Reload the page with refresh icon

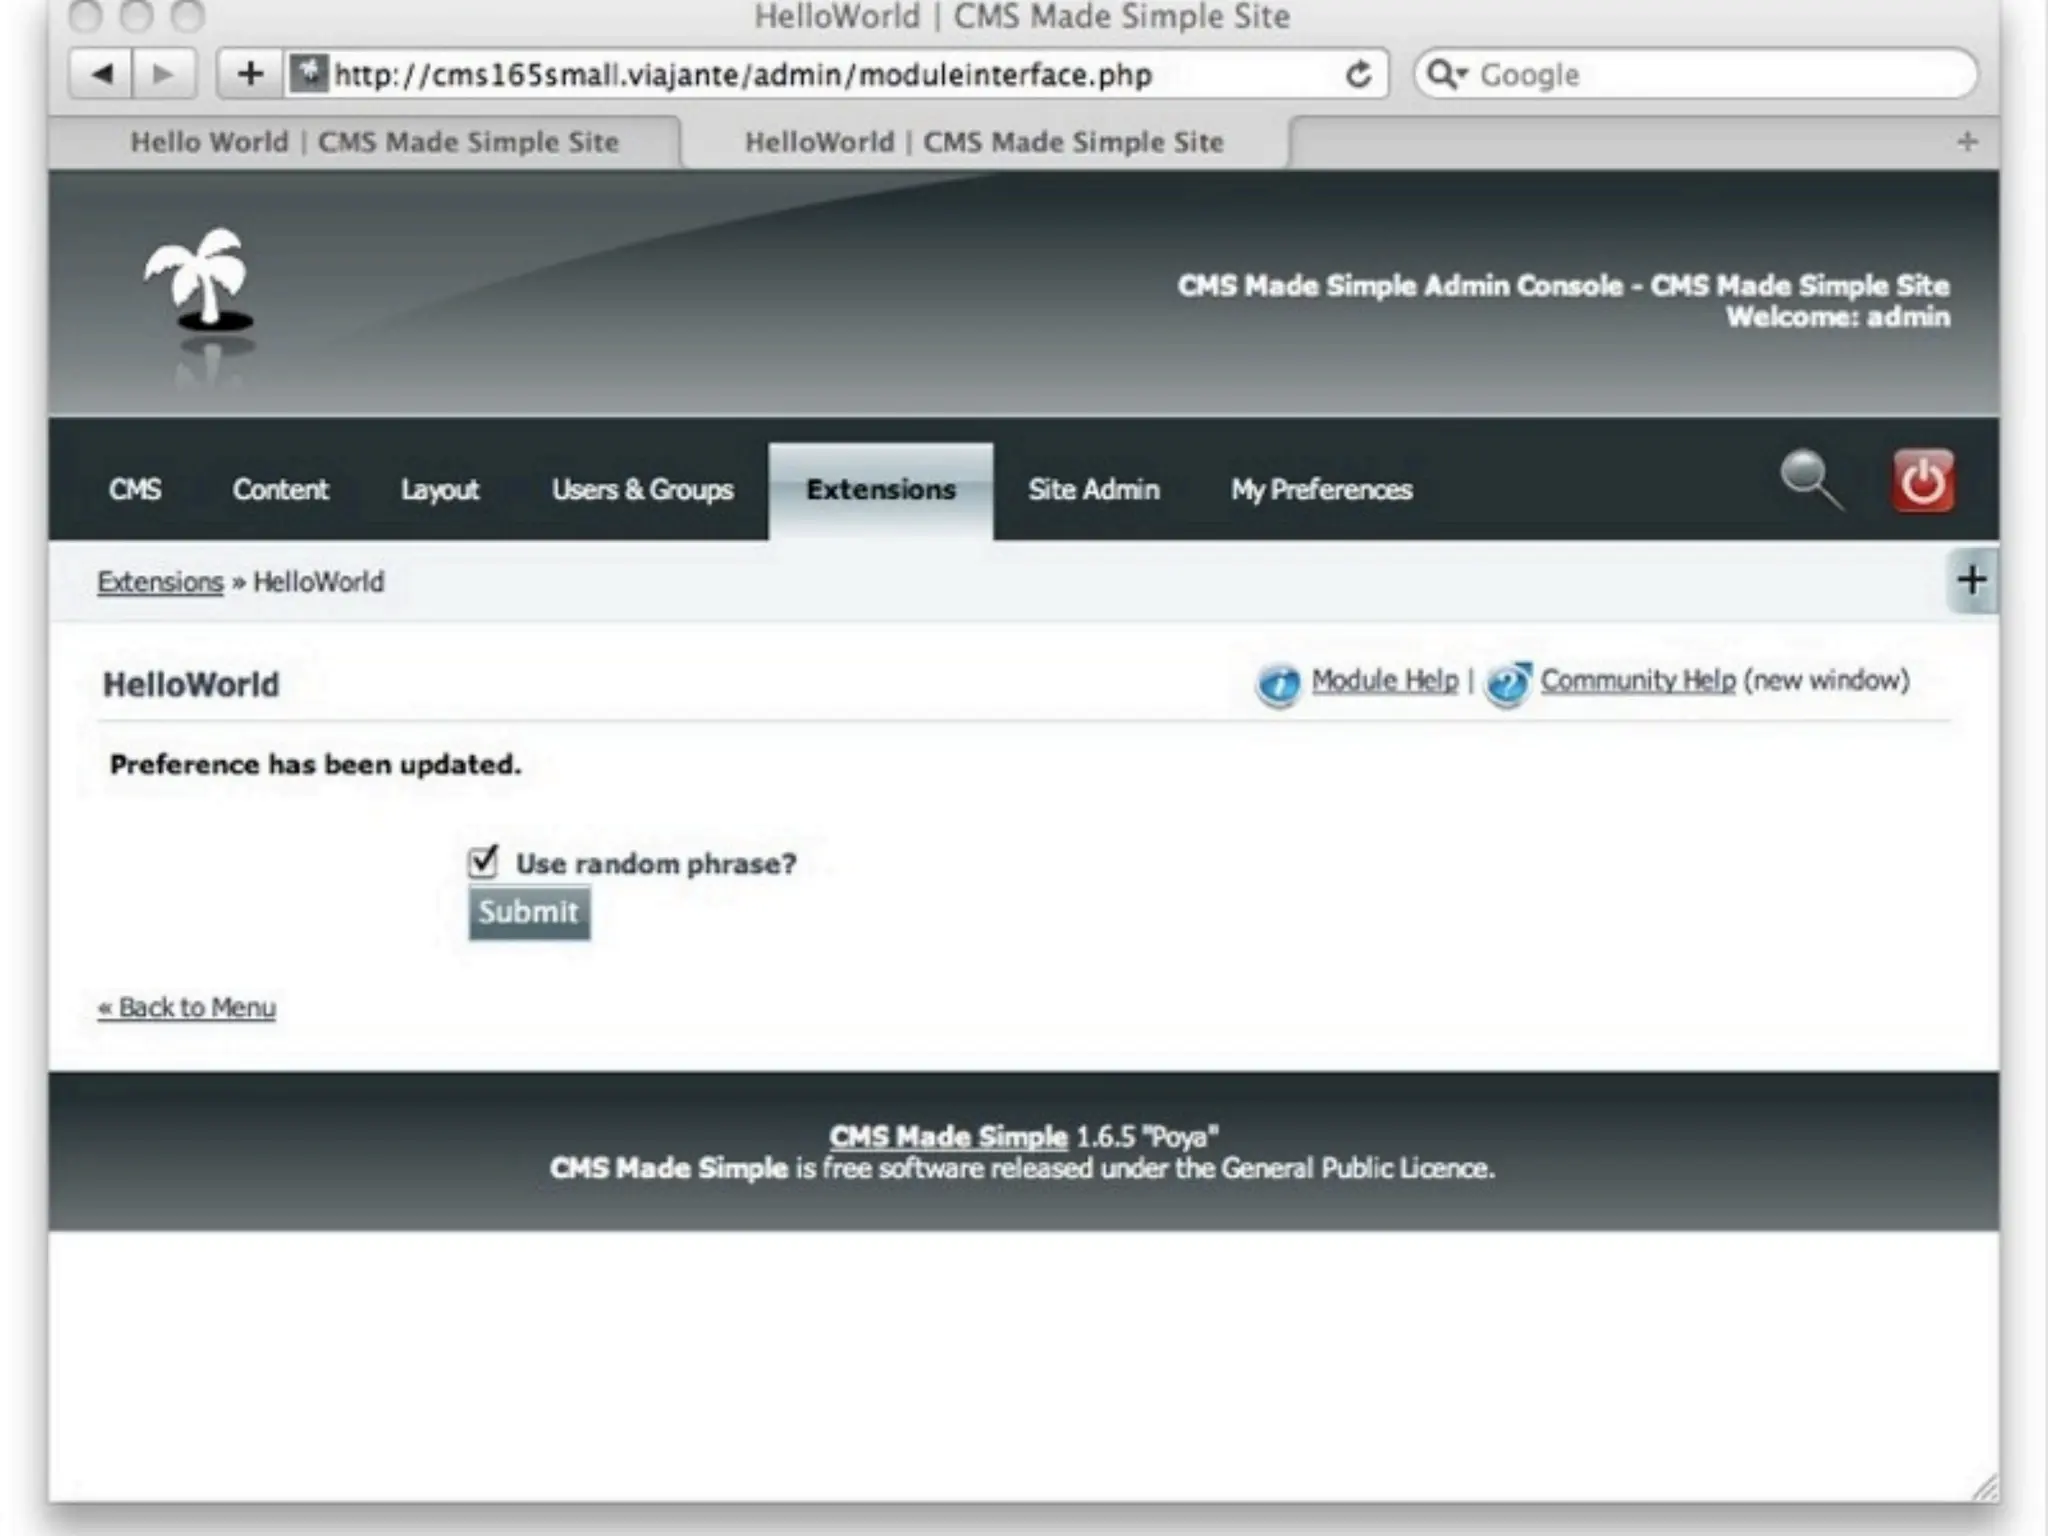[1357, 74]
